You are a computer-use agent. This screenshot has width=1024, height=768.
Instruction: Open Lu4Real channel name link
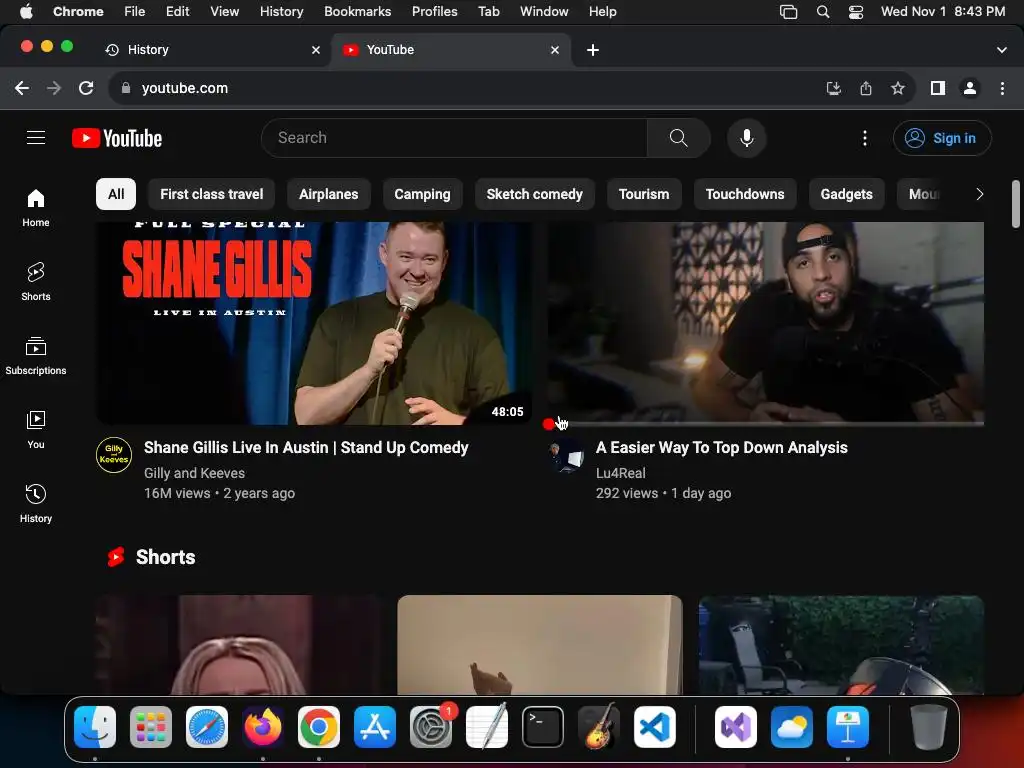pyautogui.click(x=620, y=473)
